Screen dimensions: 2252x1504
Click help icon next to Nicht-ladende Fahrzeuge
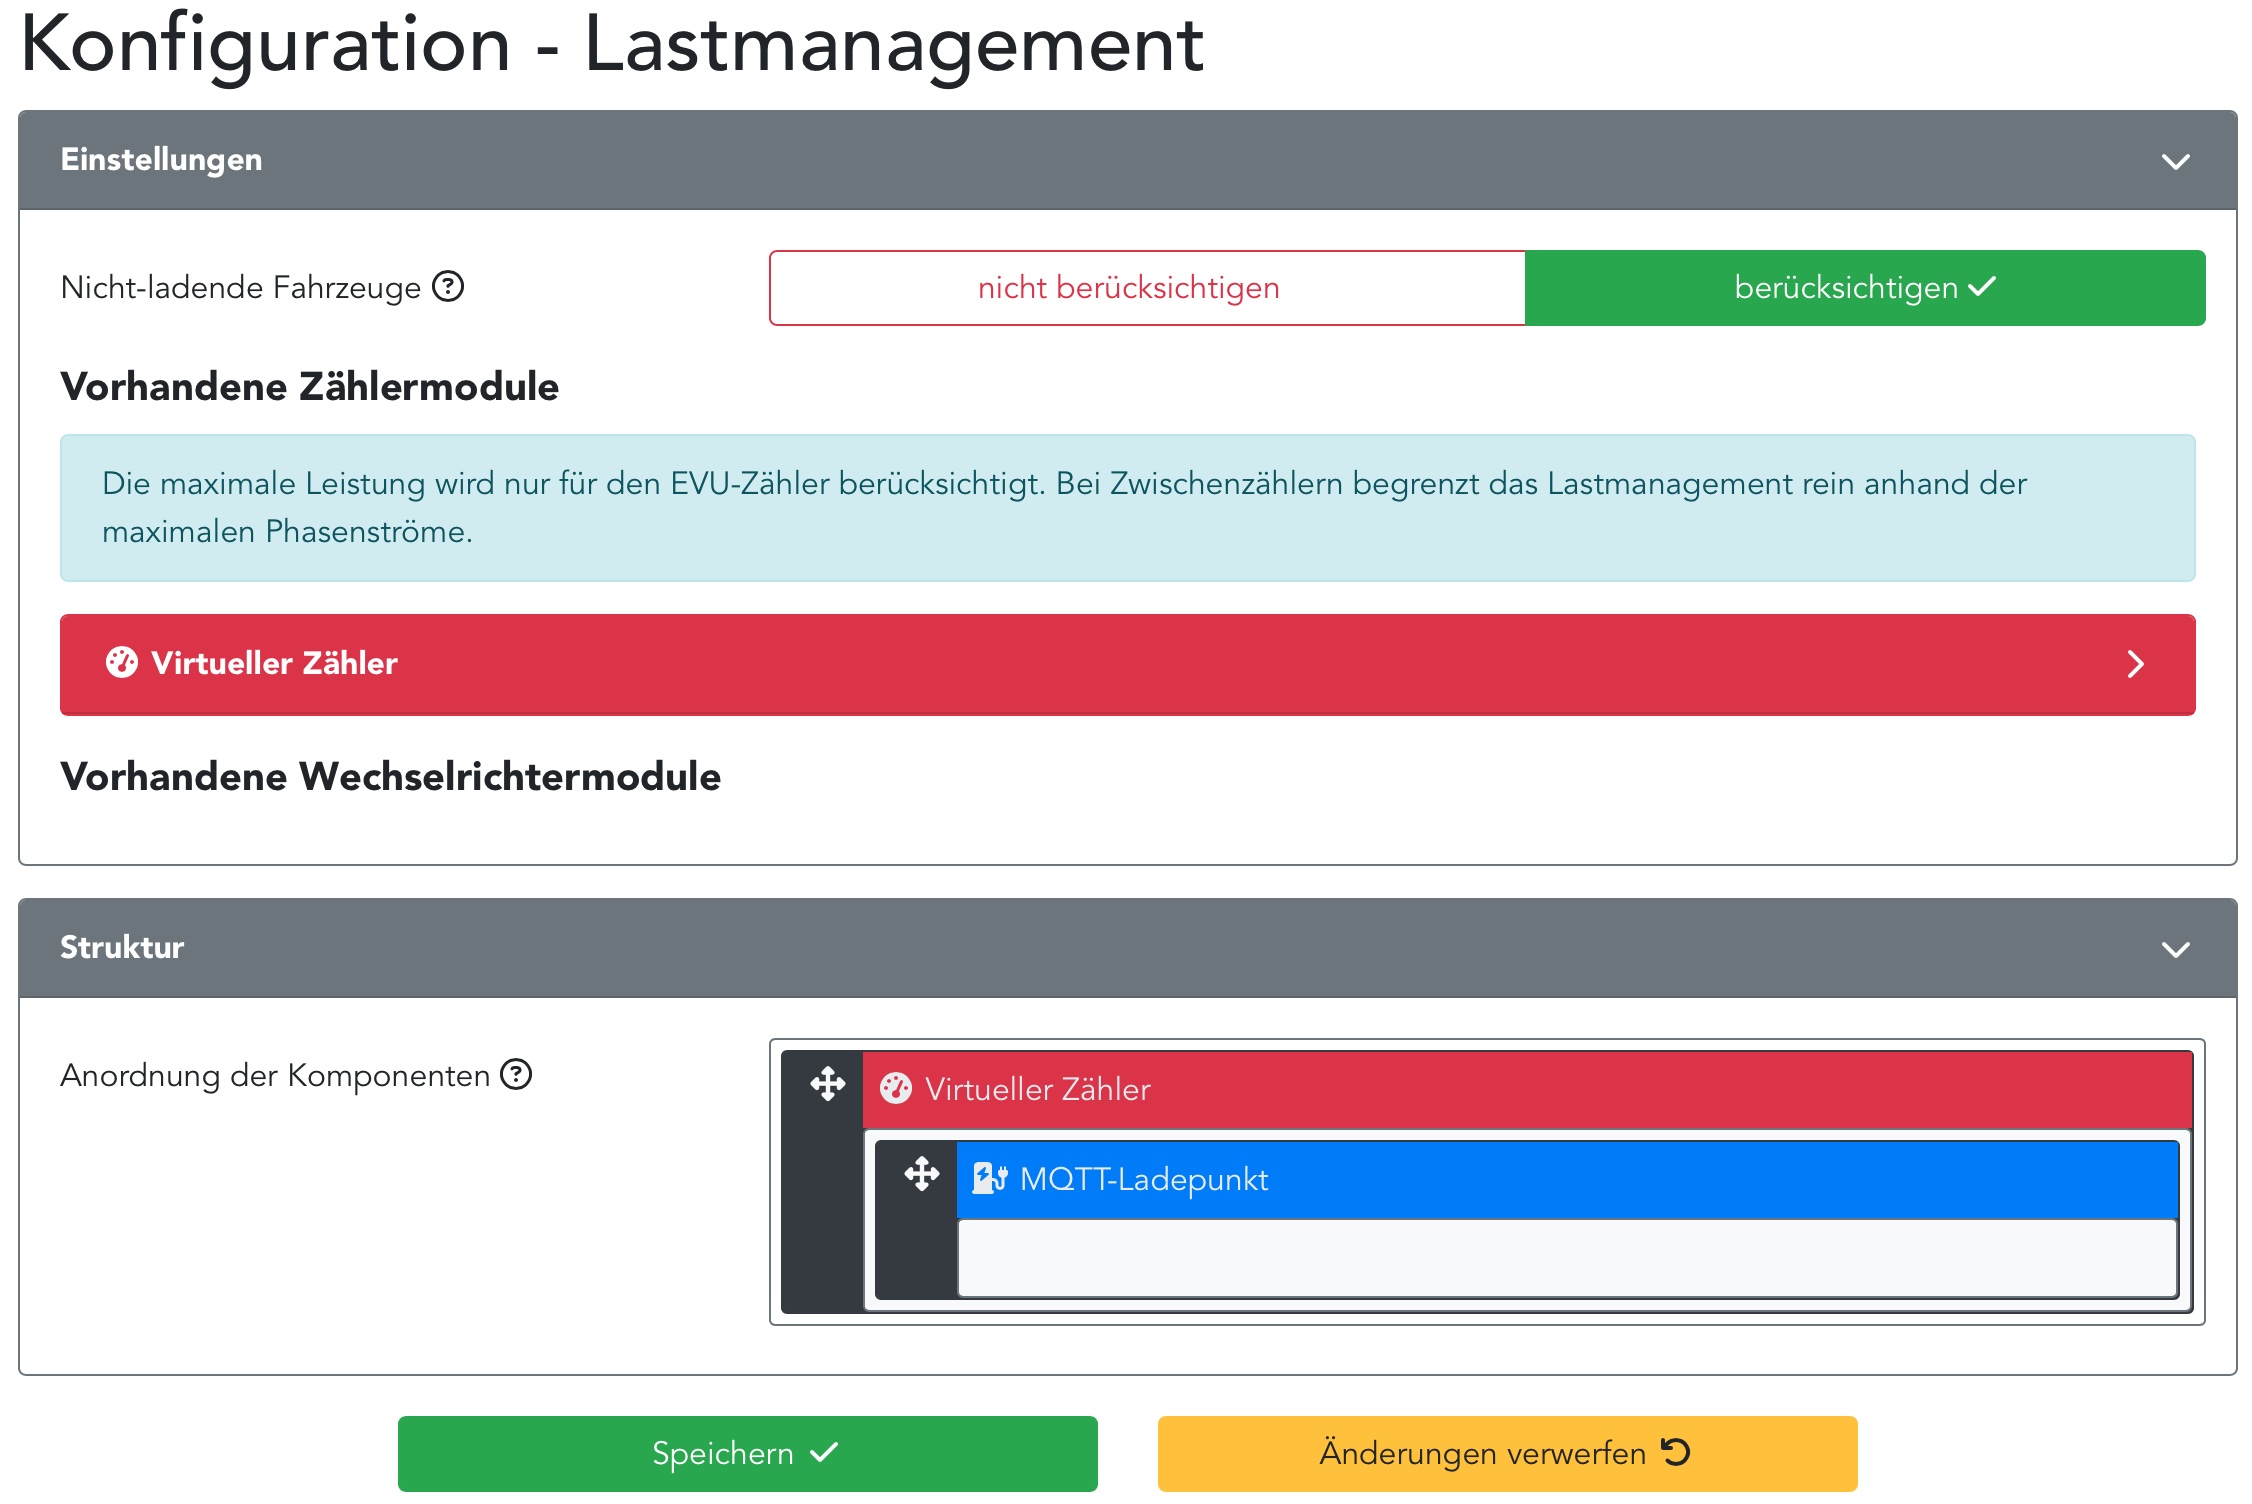(x=448, y=287)
